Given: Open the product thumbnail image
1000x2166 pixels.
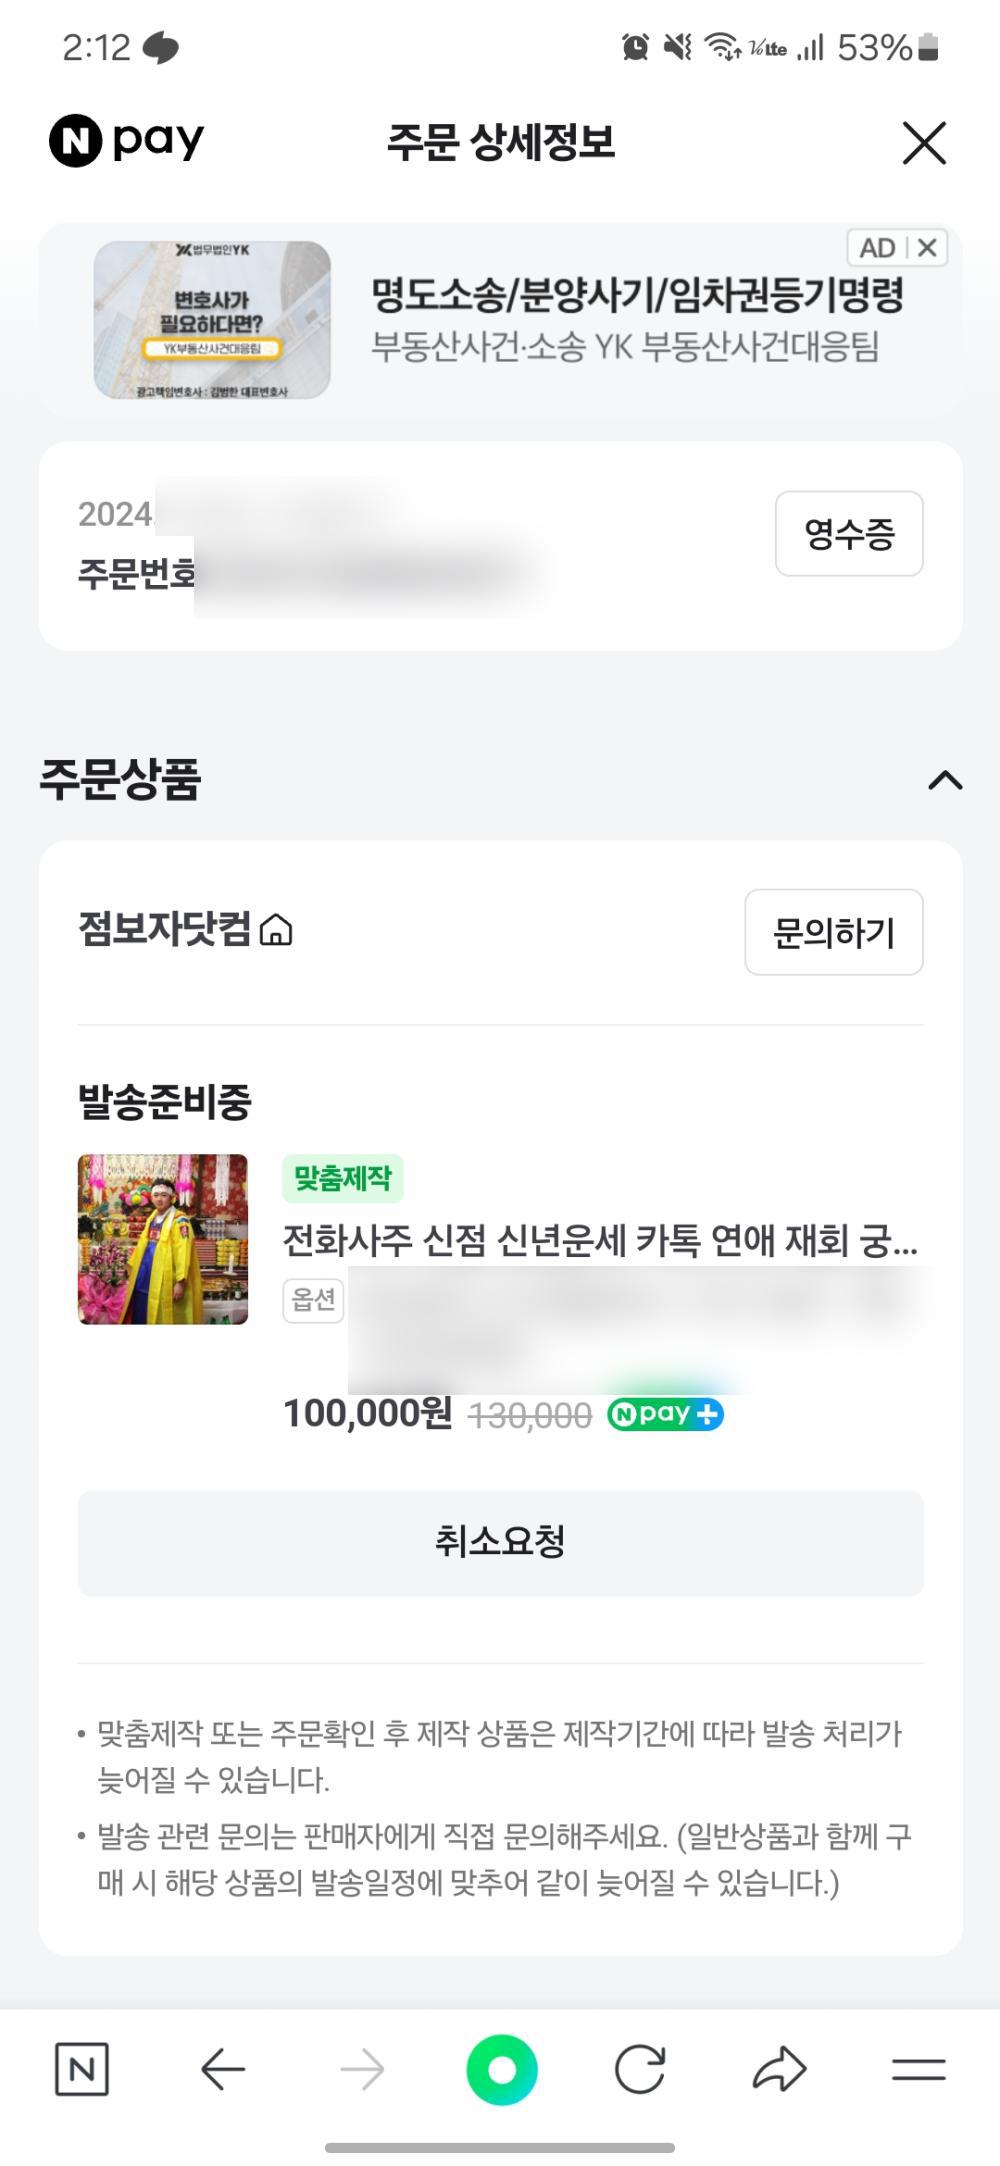Looking at the screenshot, I should pyautogui.click(x=163, y=1239).
